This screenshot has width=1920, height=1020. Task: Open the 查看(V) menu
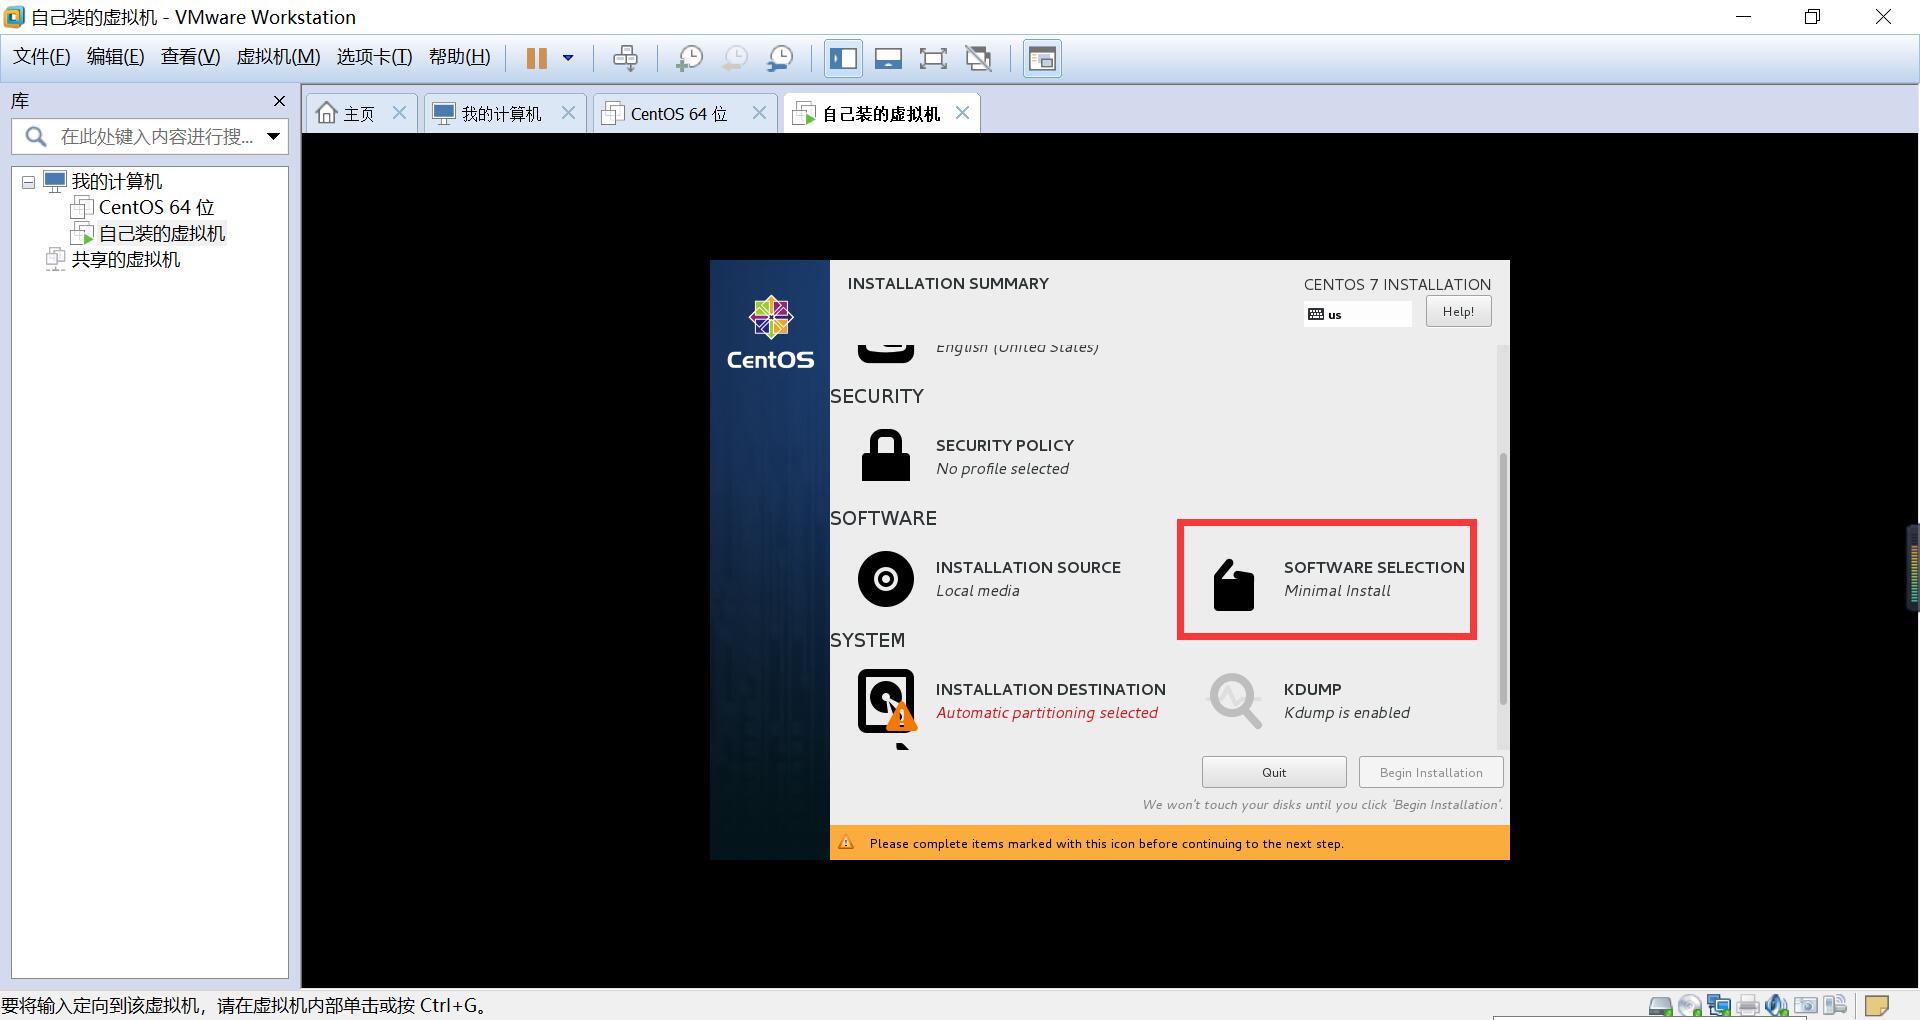click(190, 57)
